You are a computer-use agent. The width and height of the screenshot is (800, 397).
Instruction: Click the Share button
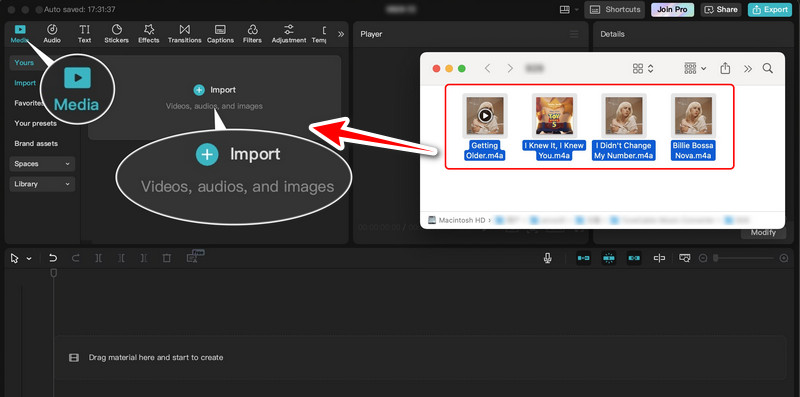(x=721, y=10)
